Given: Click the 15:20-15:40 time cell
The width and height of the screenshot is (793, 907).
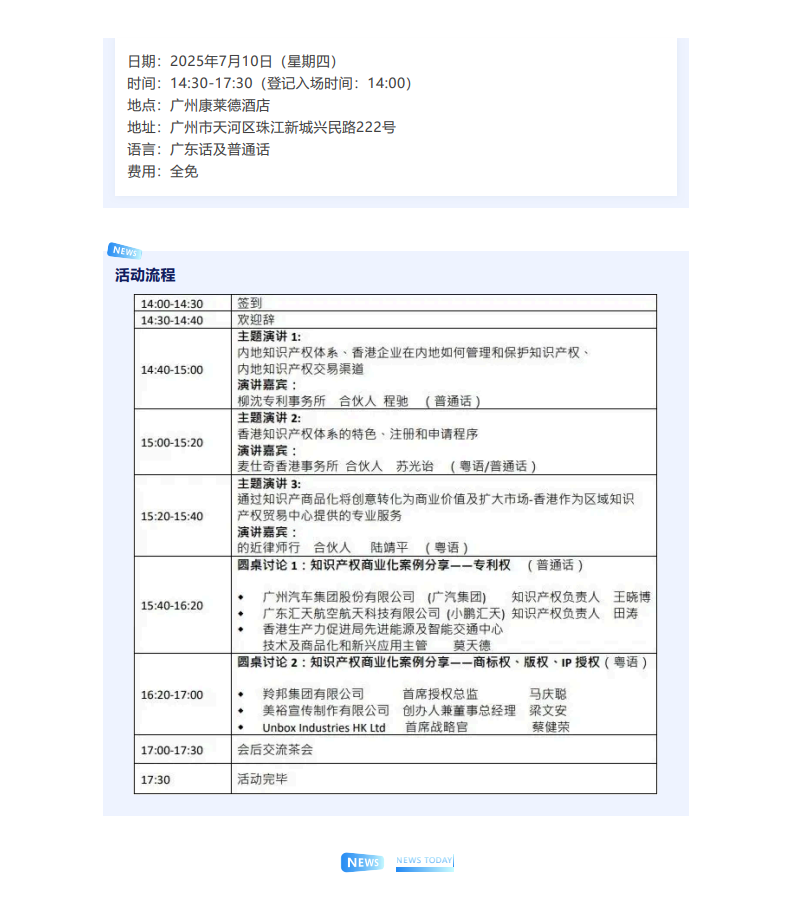Looking at the screenshot, I should pyautogui.click(x=183, y=516).
